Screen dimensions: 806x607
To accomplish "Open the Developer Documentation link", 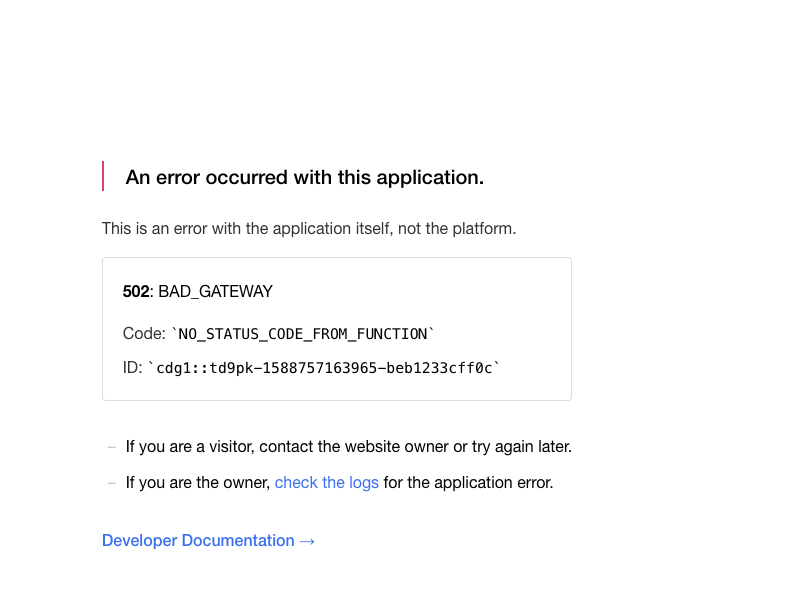I will [x=198, y=541].
